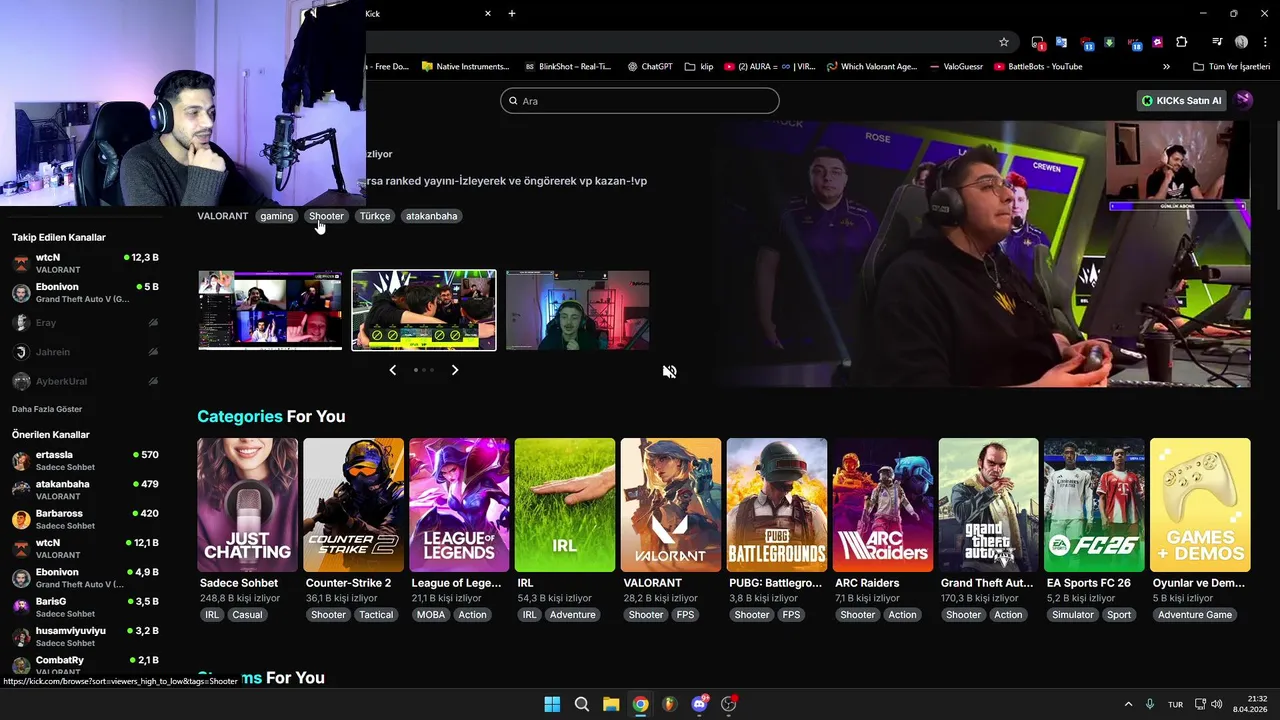Close the Kick browser tab
Viewport: 1280px width, 720px height.
[x=488, y=13]
